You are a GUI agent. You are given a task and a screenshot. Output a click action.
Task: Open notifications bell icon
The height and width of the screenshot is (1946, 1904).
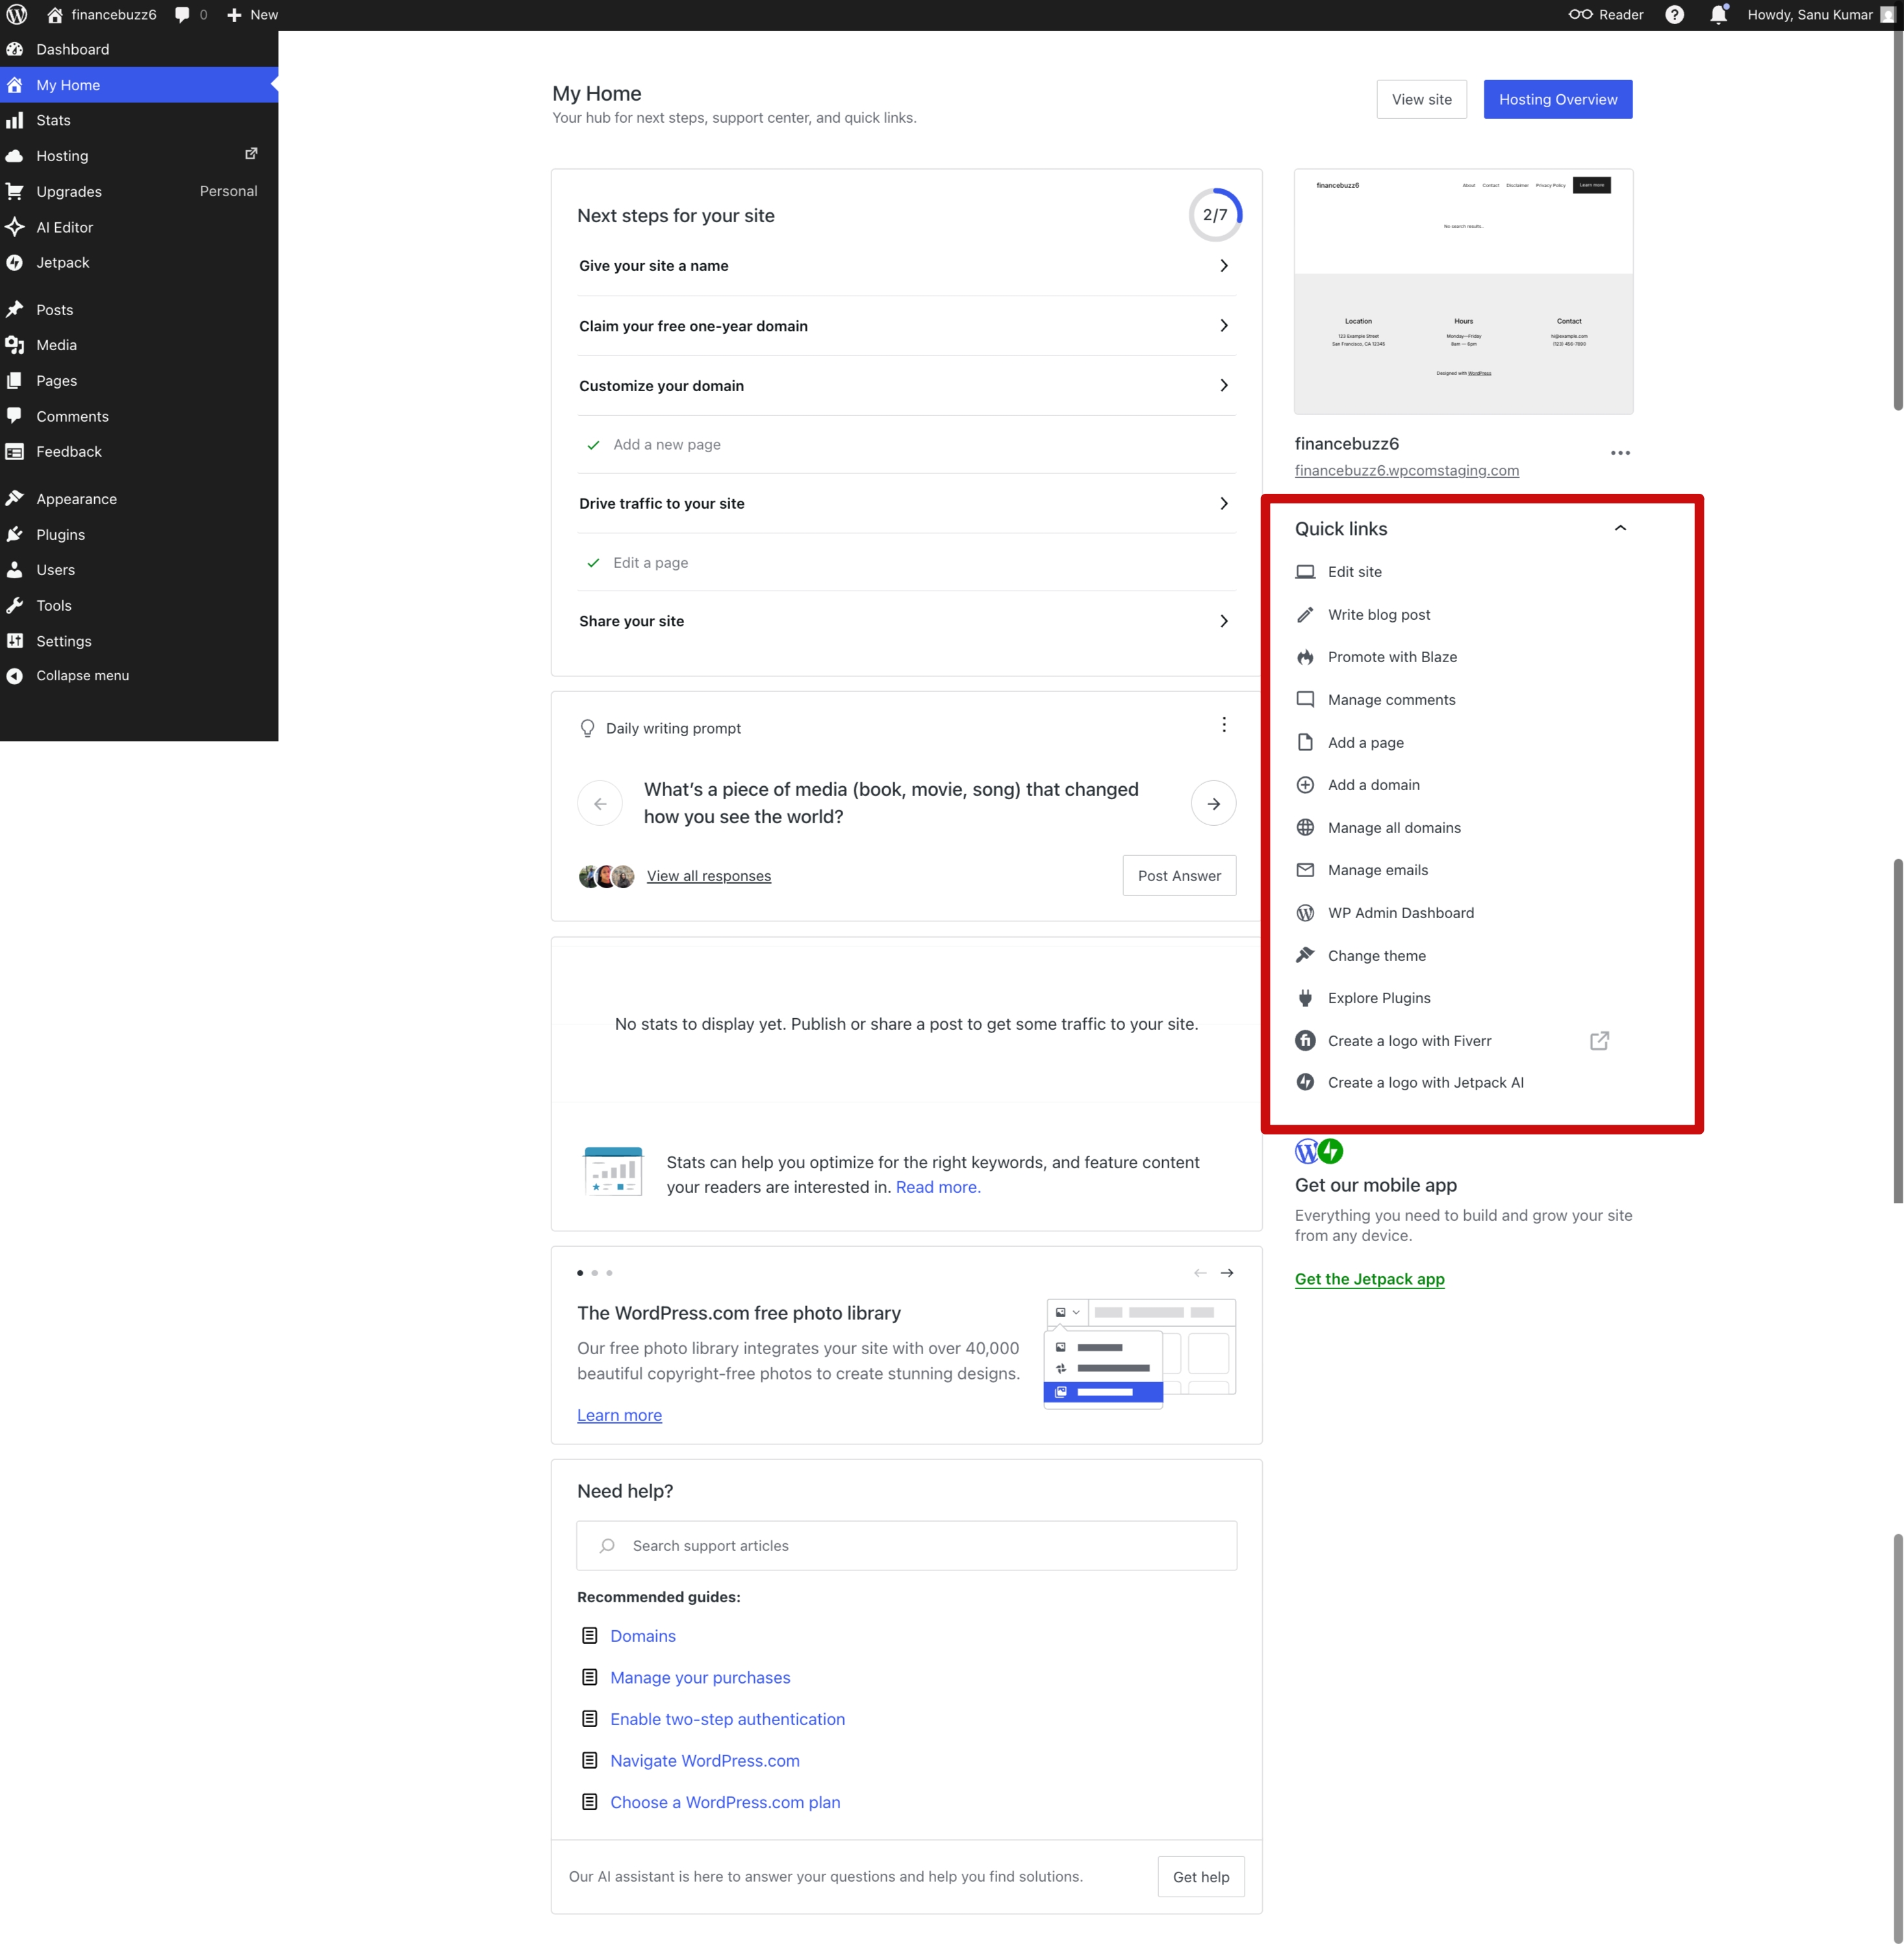[1718, 15]
